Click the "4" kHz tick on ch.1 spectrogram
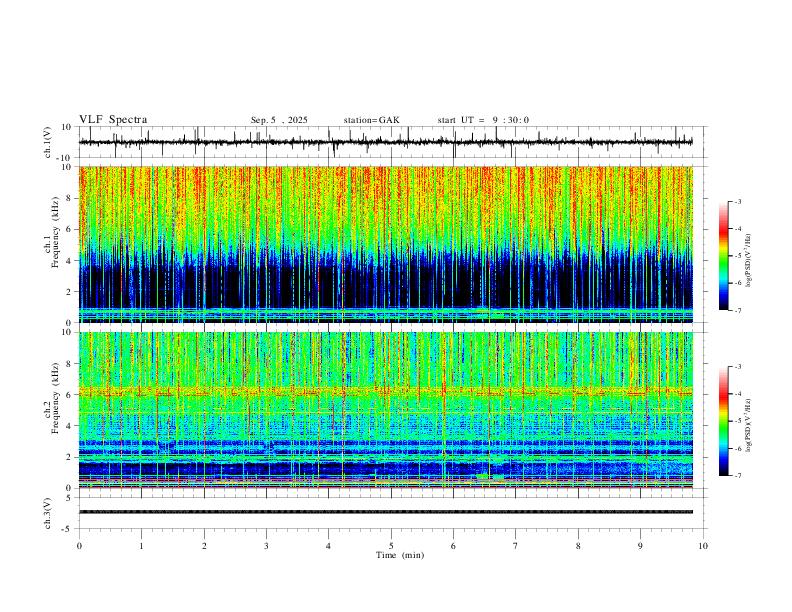This screenshot has height=612, width=792. click(x=70, y=261)
